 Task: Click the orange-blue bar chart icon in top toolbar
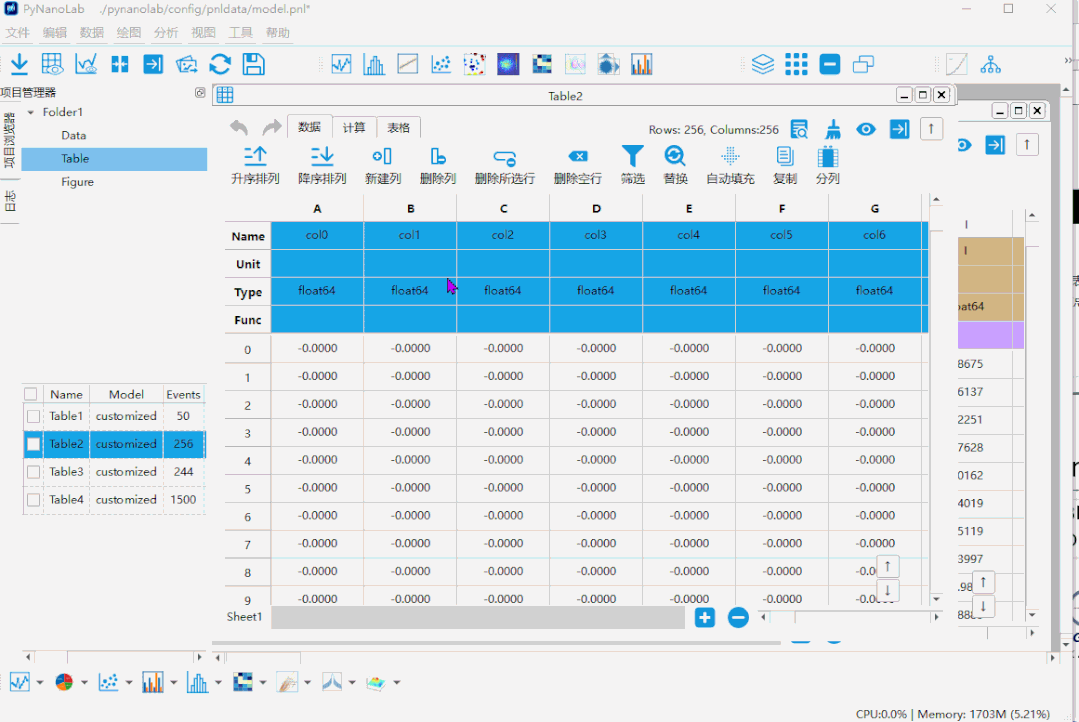click(x=641, y=64)
